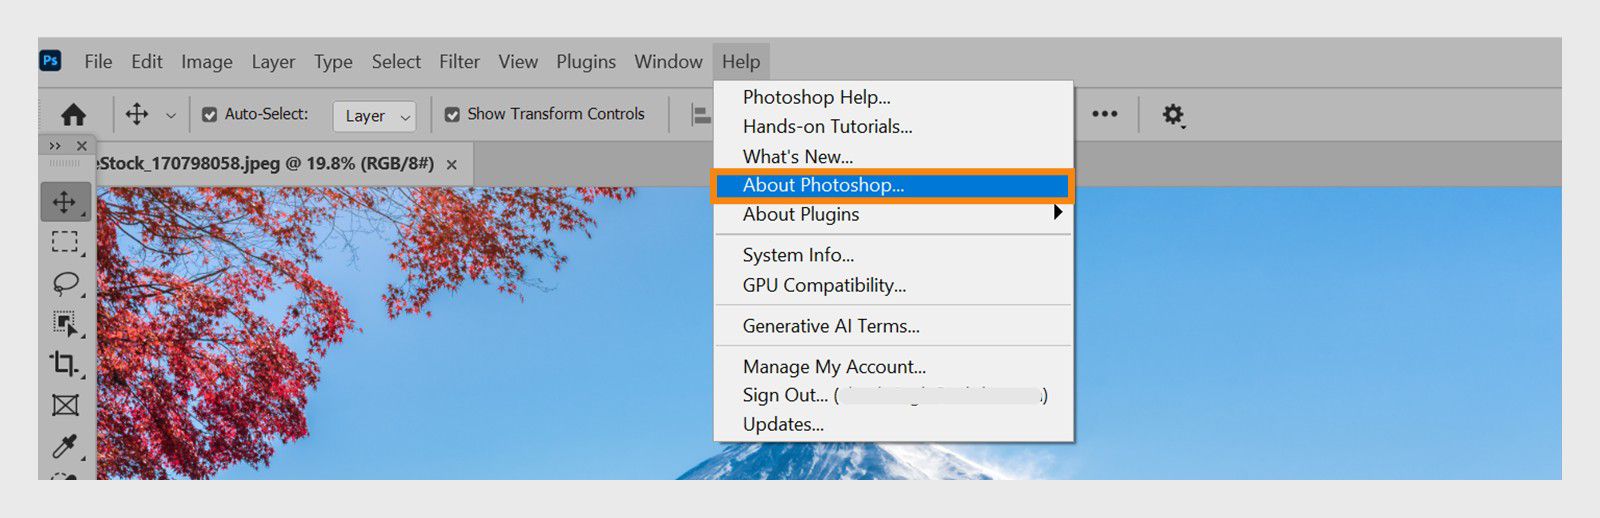The width and height of the screenshot is (1600, 518).
Task: Select the Lasso tool
Action: click(65, 283)
